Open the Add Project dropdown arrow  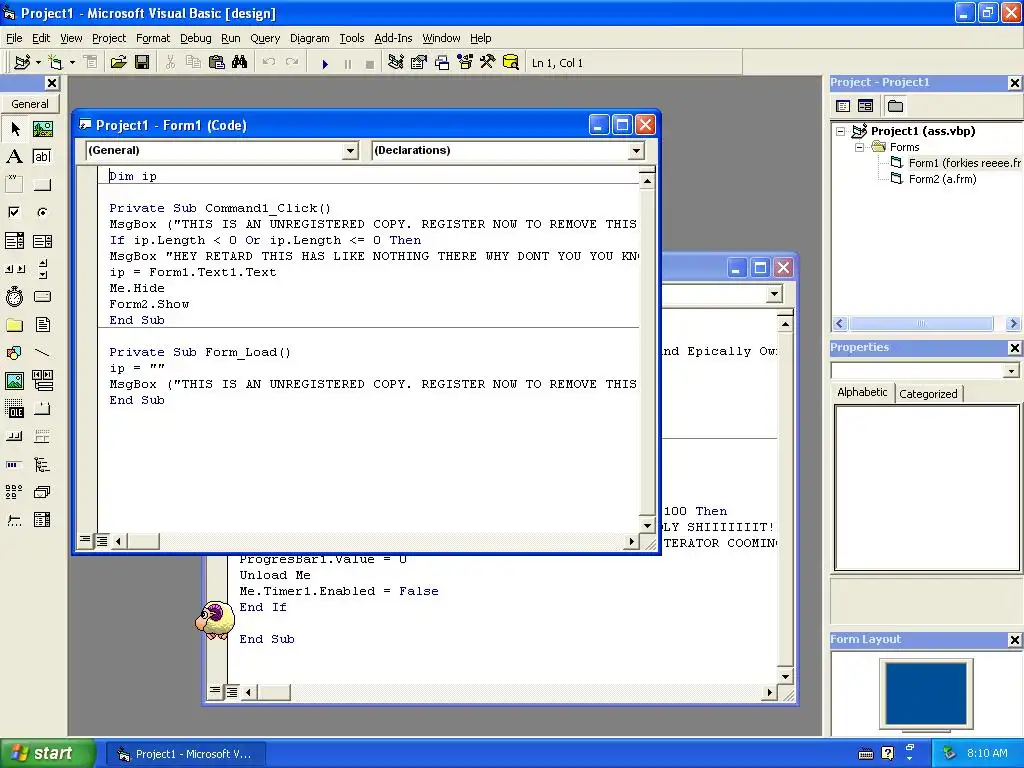pyautogui.click(x=39, y=63)
